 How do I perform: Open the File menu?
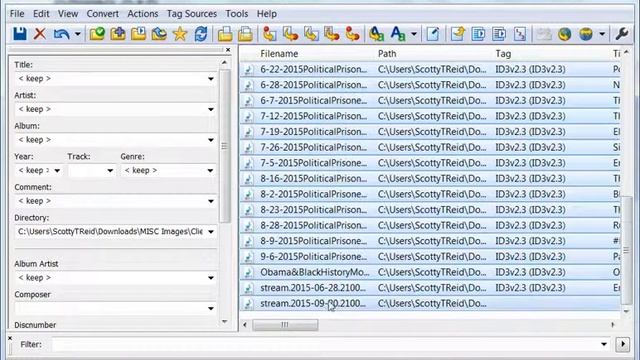(x=17, y=13)
